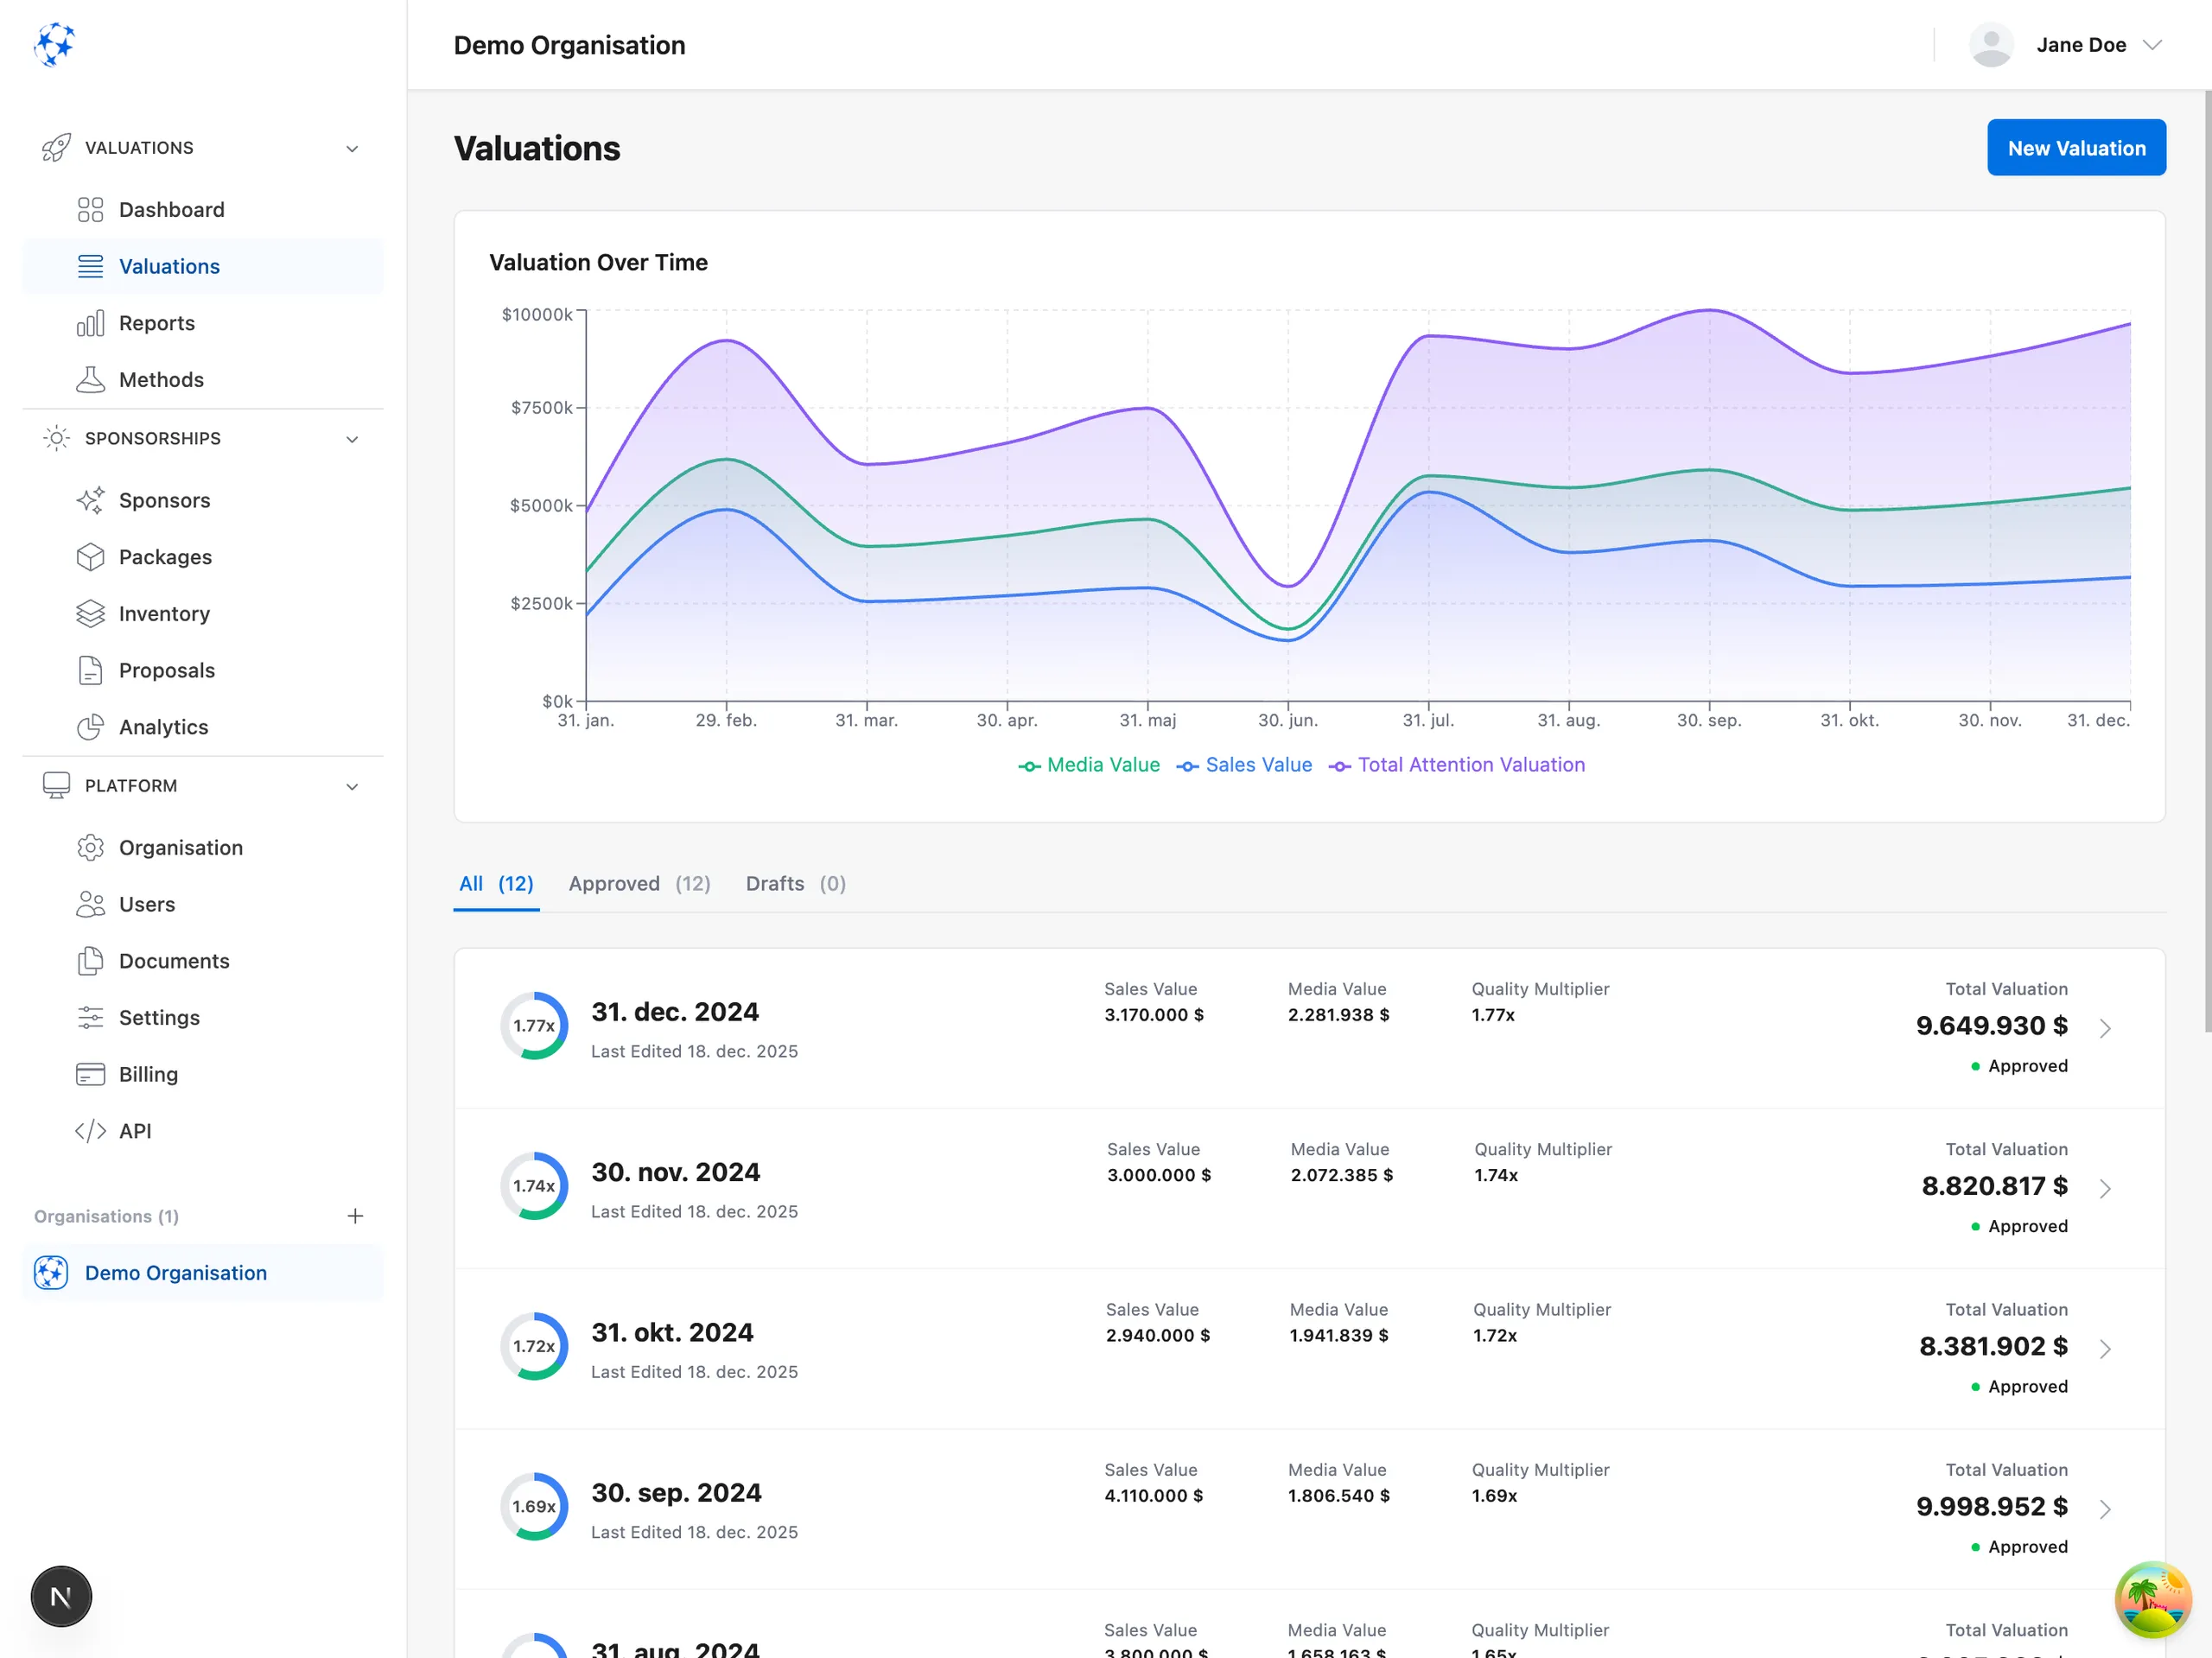Click the 1.69x quality multiplier ring
This screenshot has width=2212, height=1658.
tap(534, 1506)
